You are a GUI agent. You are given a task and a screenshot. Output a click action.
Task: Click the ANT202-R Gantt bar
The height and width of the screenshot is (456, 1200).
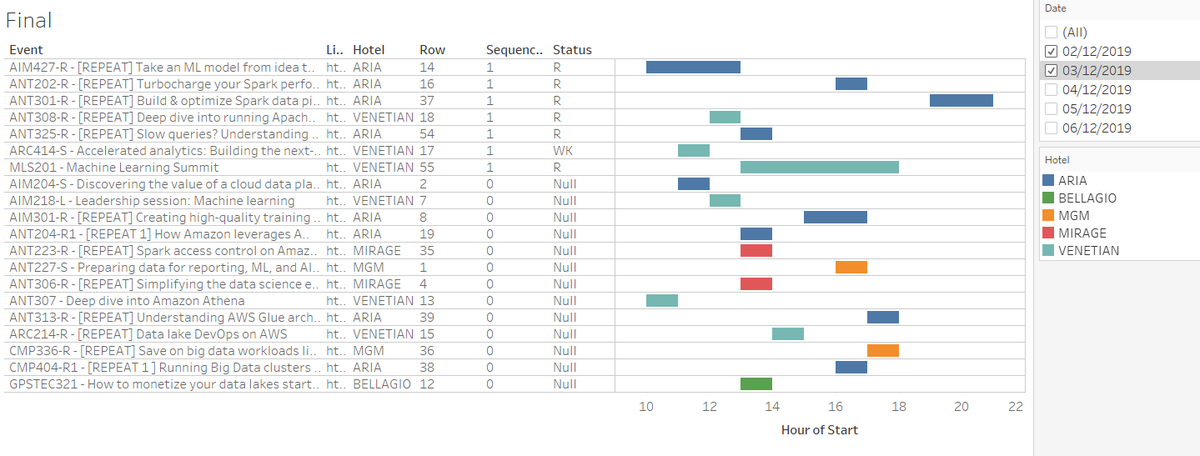click(x=851, y=84)
